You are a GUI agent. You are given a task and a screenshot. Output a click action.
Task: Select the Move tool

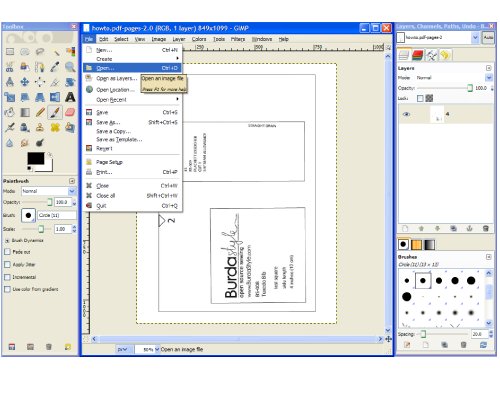click(25, 82)
